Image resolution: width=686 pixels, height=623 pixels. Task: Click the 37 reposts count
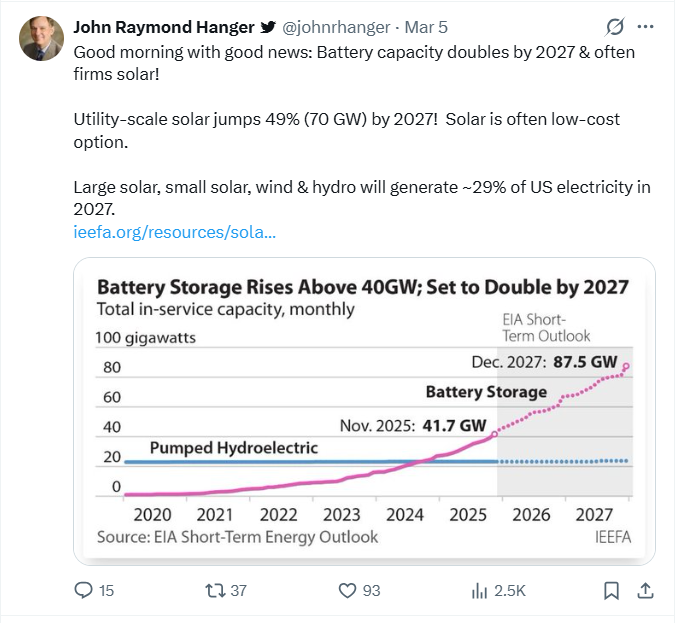(238, 590)
